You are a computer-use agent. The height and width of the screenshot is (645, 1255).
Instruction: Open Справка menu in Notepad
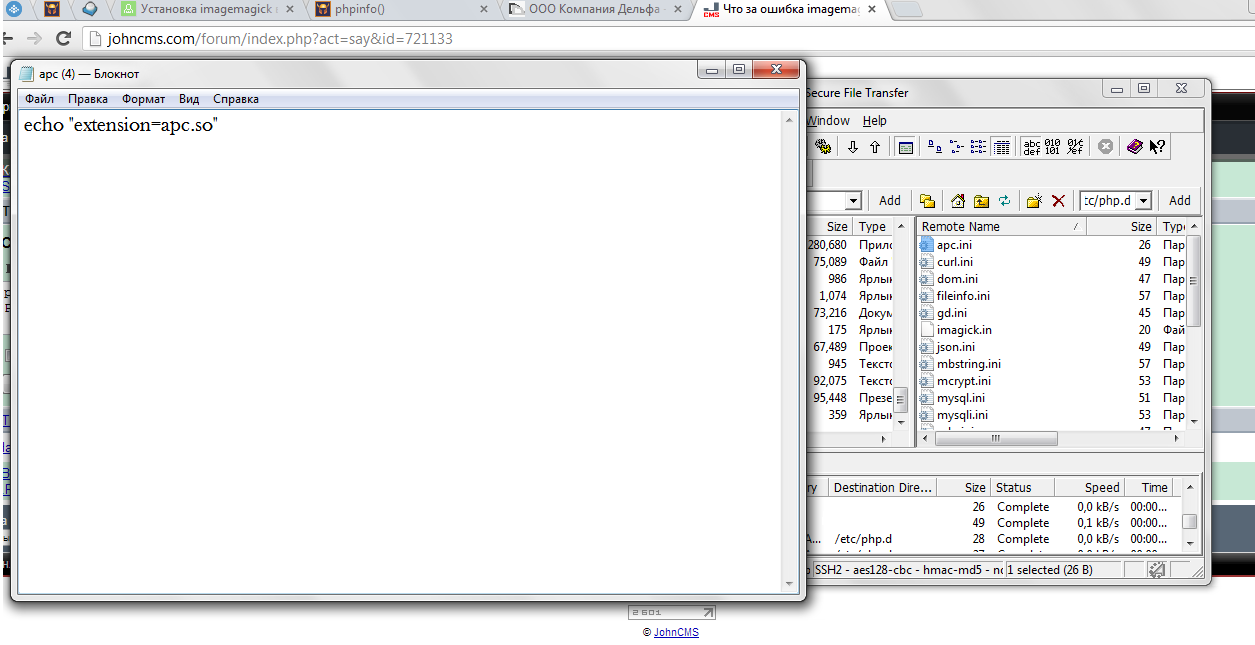click(236, 99)
